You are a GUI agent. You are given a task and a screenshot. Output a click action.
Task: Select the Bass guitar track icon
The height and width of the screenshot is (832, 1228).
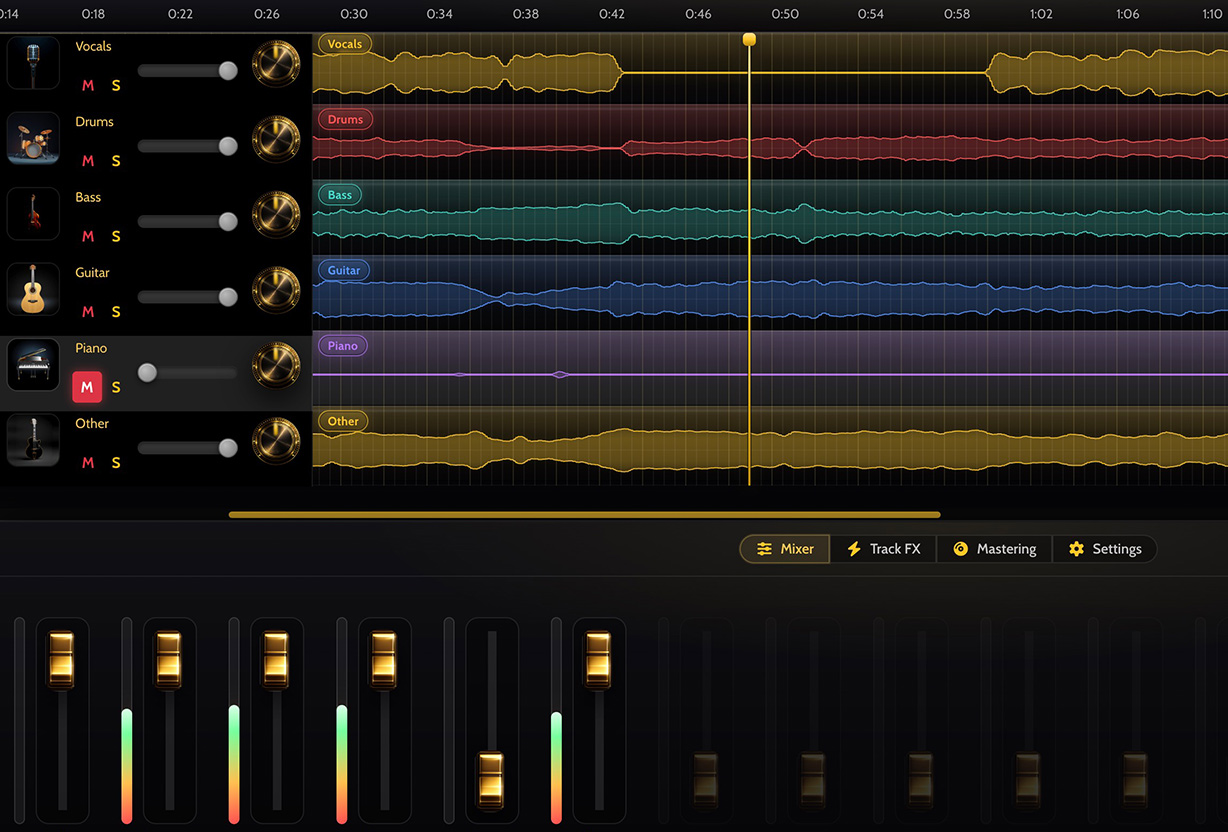[33, 213]
